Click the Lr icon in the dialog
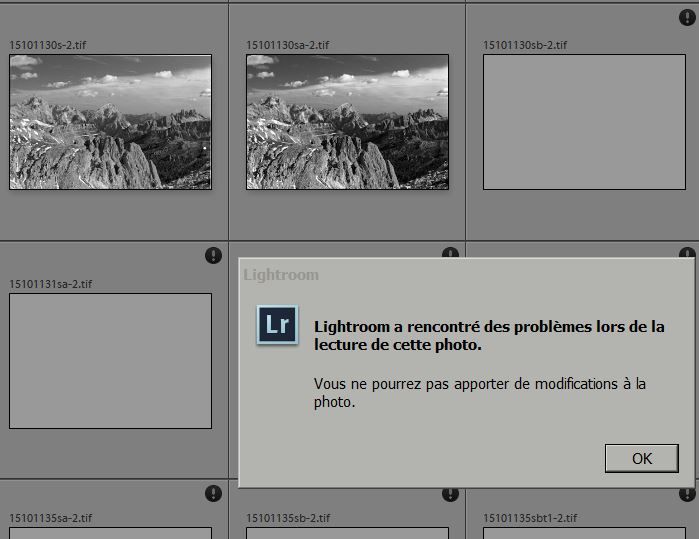Image resolution: width=699 pixels, height=539 pixels. click(x=277, y=325)
